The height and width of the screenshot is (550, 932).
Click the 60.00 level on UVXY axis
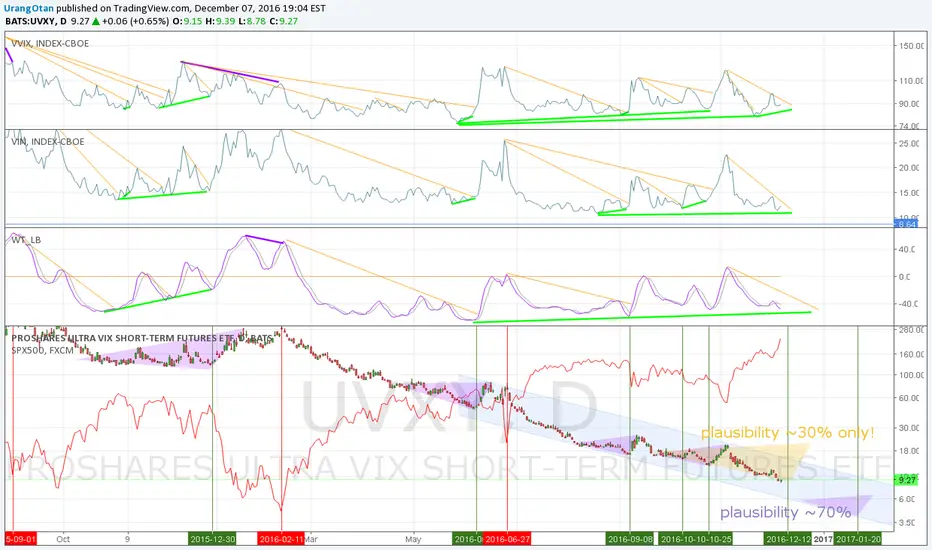[909, 398]
